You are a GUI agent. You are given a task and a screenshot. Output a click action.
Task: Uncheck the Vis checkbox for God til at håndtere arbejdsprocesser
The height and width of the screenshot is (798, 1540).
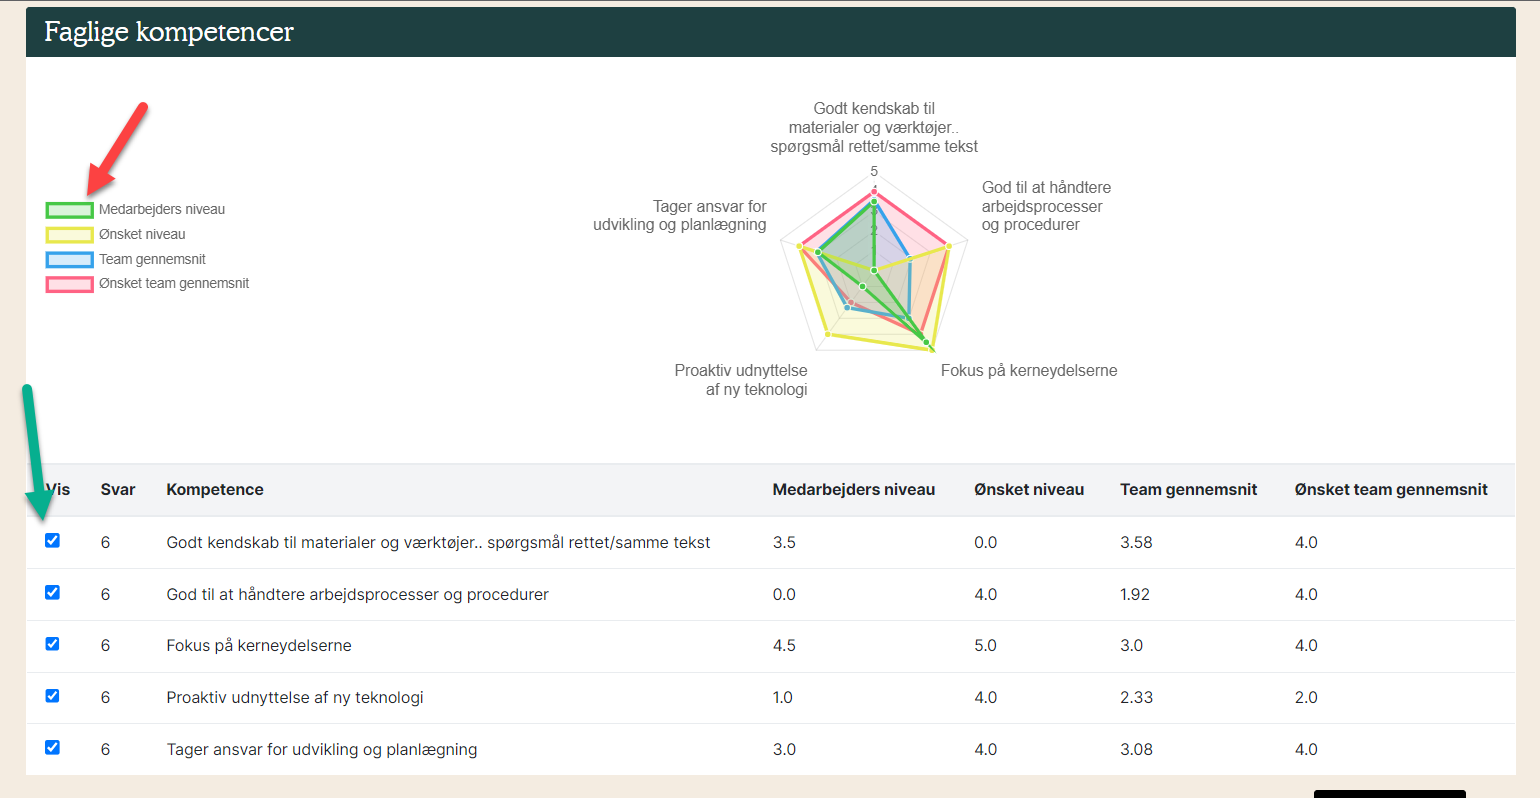pos(52,593)
